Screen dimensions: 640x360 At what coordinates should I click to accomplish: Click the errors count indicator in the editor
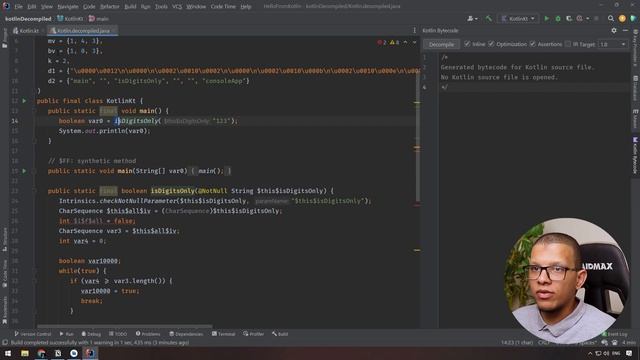382,42
